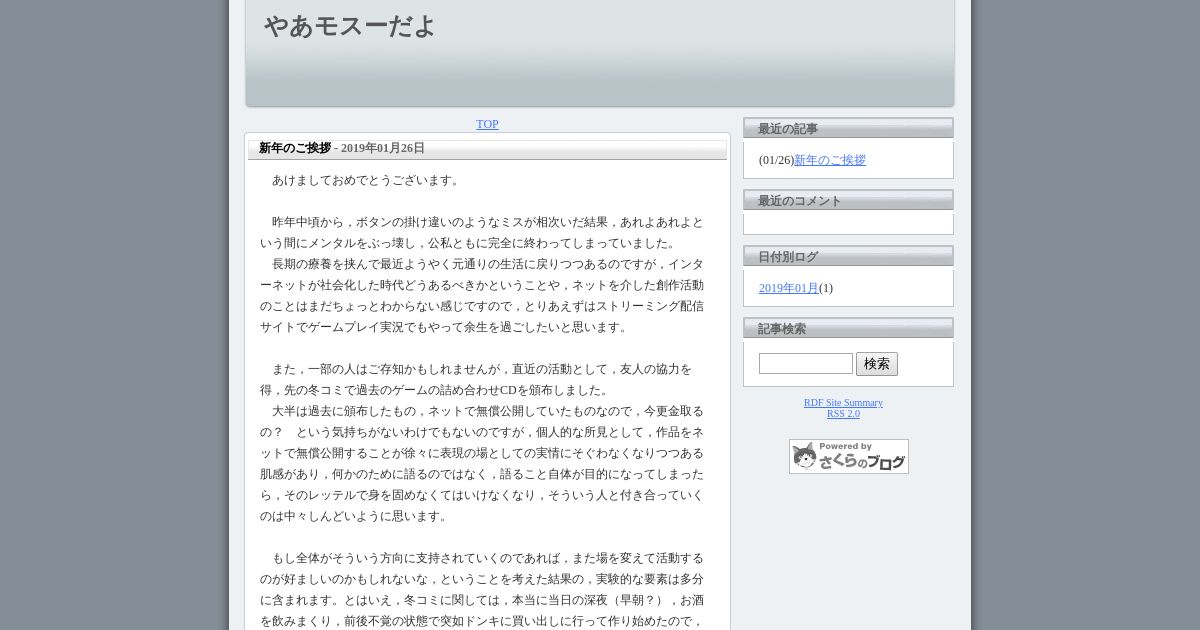Click the paragraph line starting 大半は過去に頒布したもの

coord(488,411)
